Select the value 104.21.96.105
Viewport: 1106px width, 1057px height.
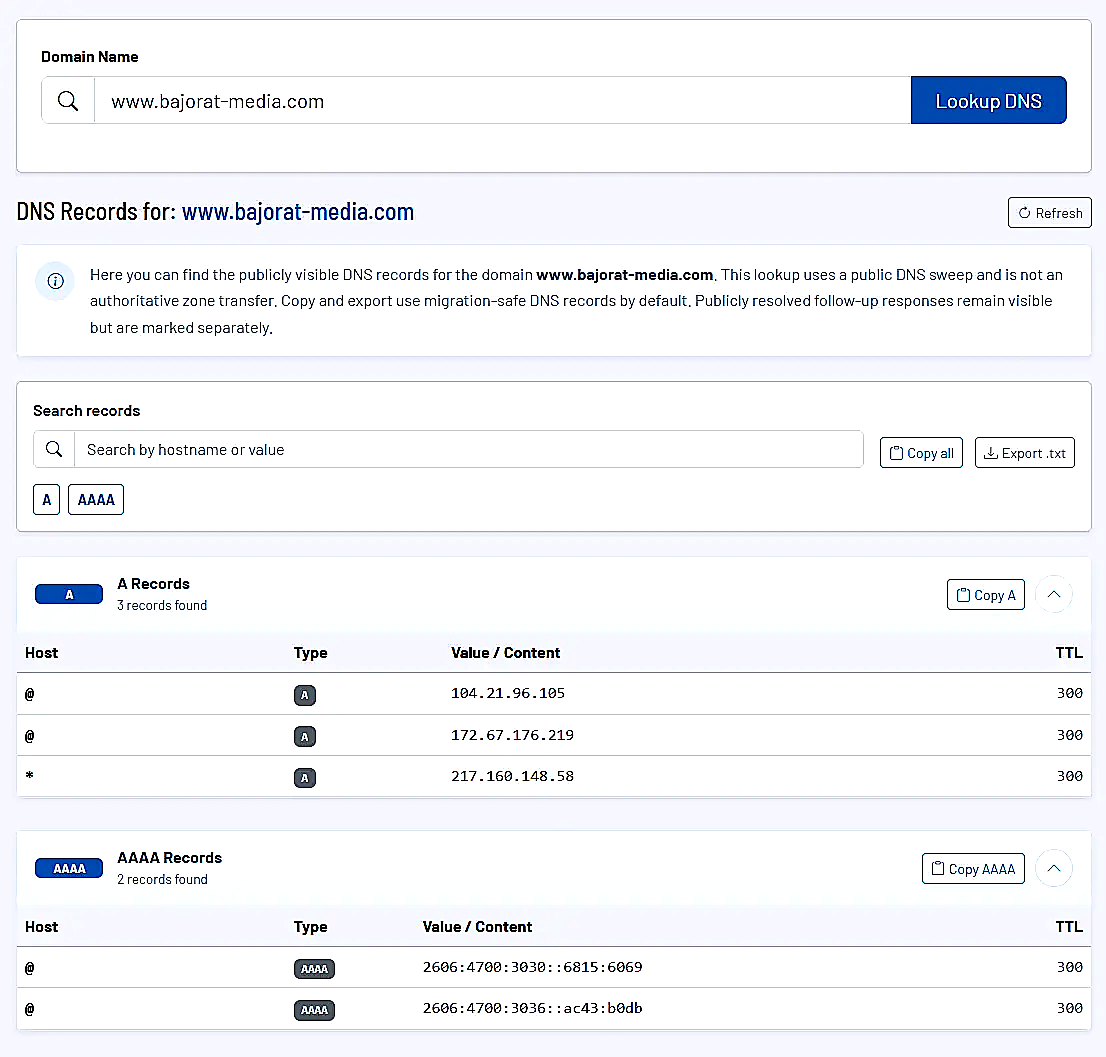coord(508,693)
